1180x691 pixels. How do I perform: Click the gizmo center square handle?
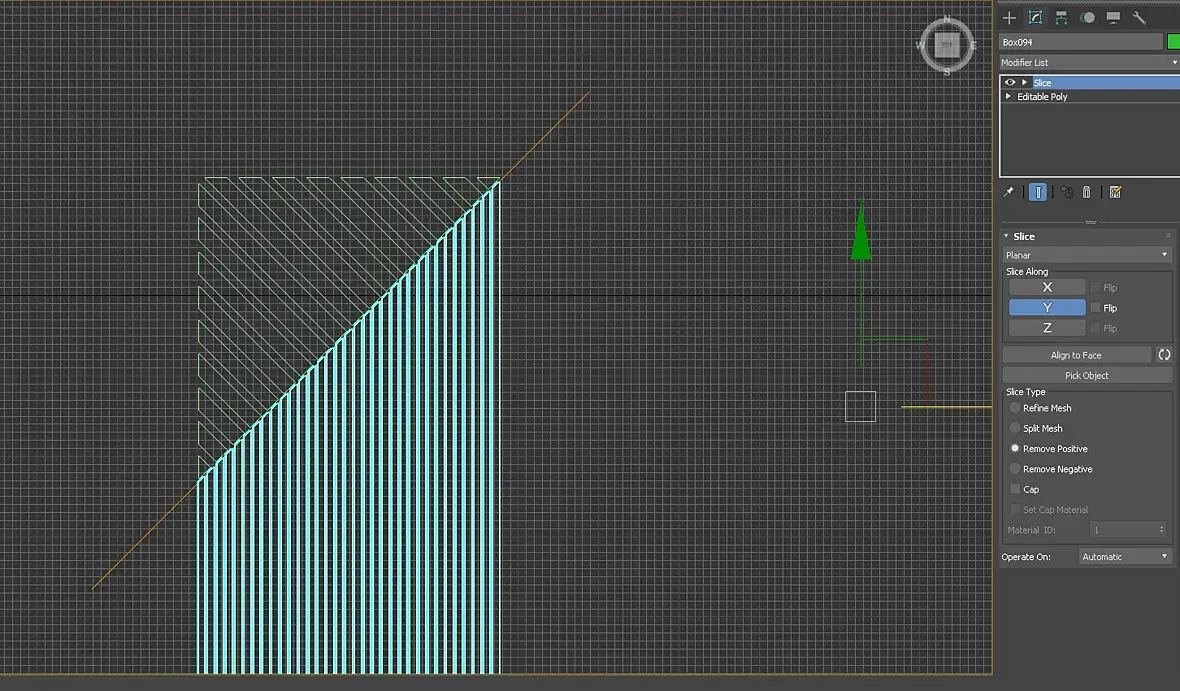(860, 406)
